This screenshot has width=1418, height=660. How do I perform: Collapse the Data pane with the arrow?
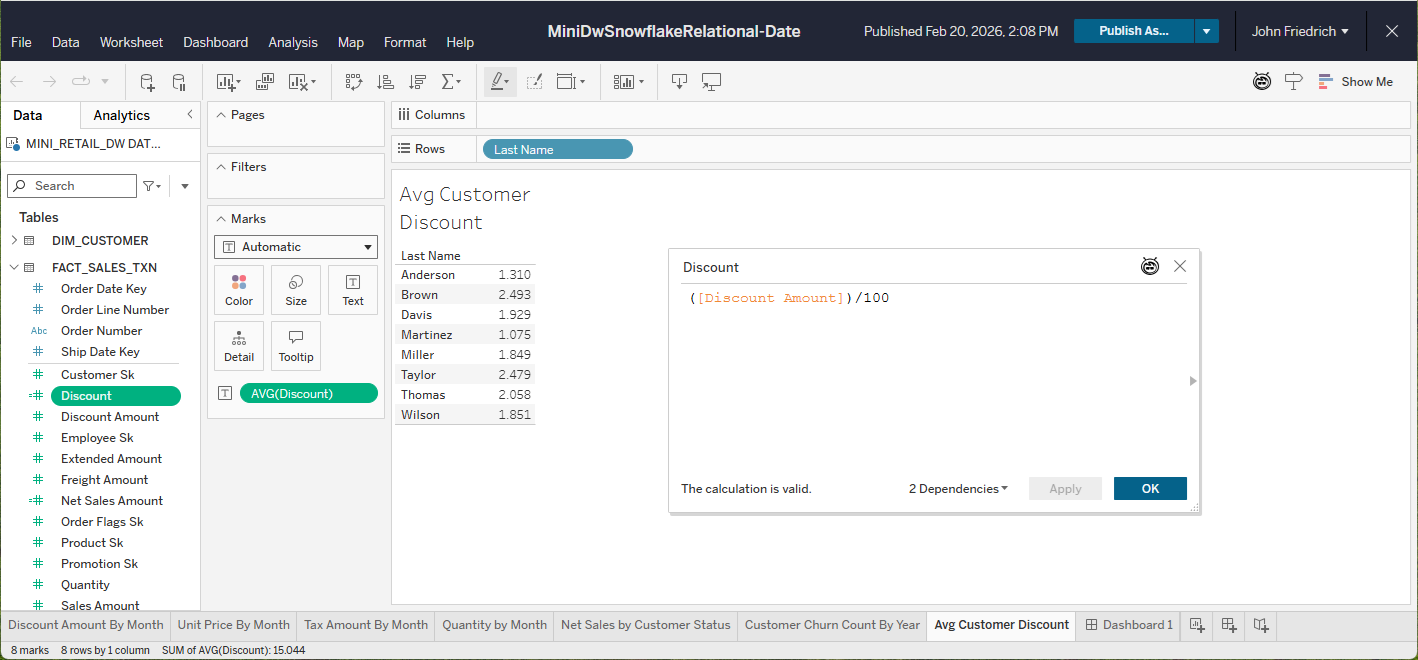(190, 115)
